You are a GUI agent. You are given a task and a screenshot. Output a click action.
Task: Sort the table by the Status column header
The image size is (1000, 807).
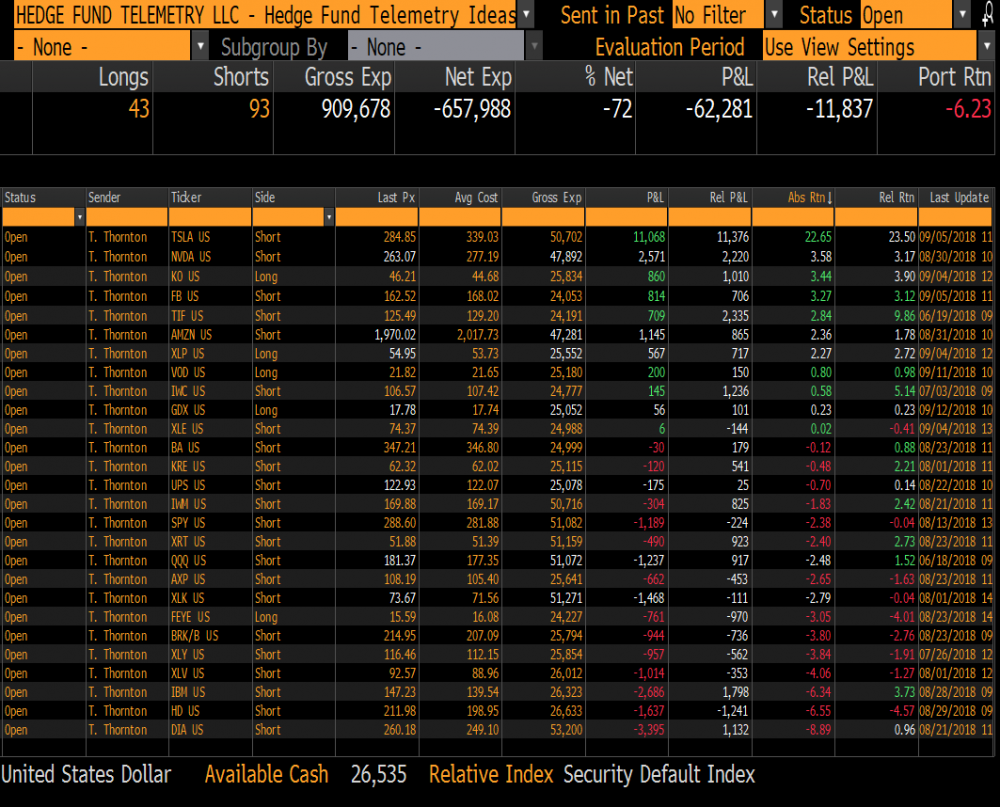43,198
